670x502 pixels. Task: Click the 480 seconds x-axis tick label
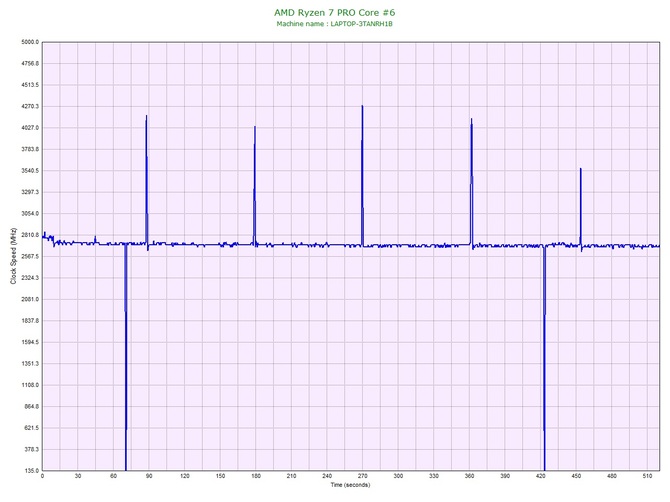tap(612, 476)
